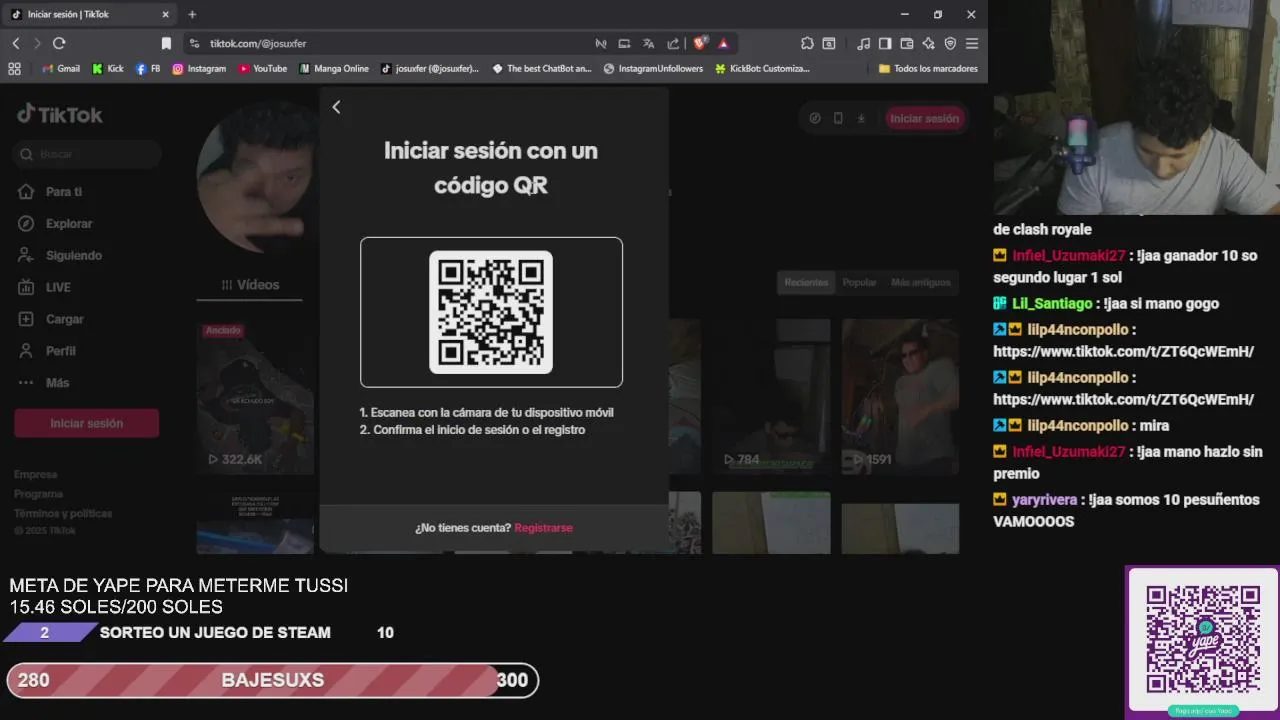Select the 'Iniciar sesión | TikTok' browser tab
Screen dimensions: 1280x720
91,14
